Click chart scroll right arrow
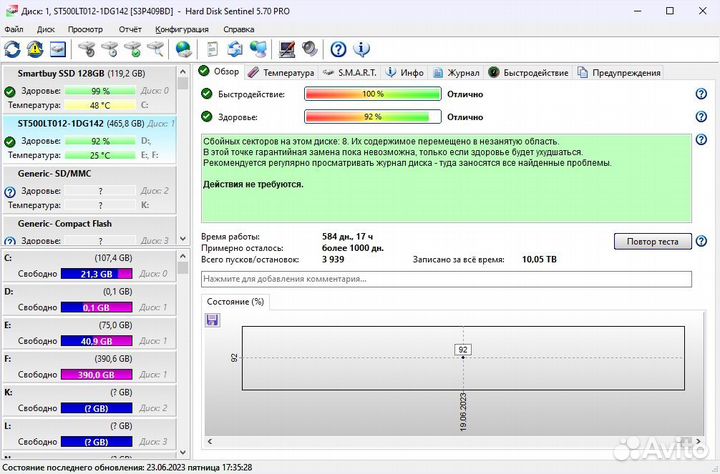 (x=698, y=441)
